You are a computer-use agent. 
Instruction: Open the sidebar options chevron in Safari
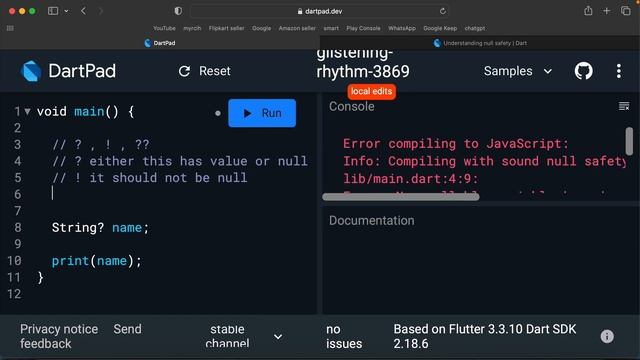(66, 11)
